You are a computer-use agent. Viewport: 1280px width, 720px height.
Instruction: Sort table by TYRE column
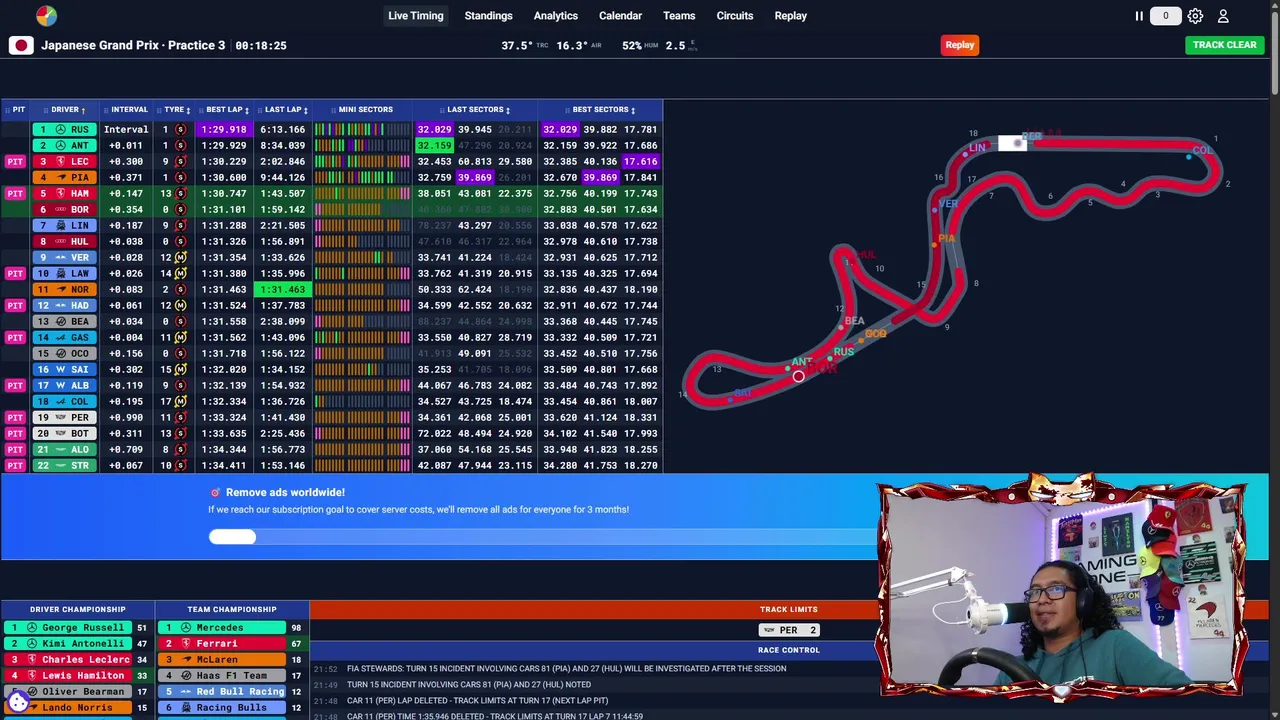click(176, 109)
